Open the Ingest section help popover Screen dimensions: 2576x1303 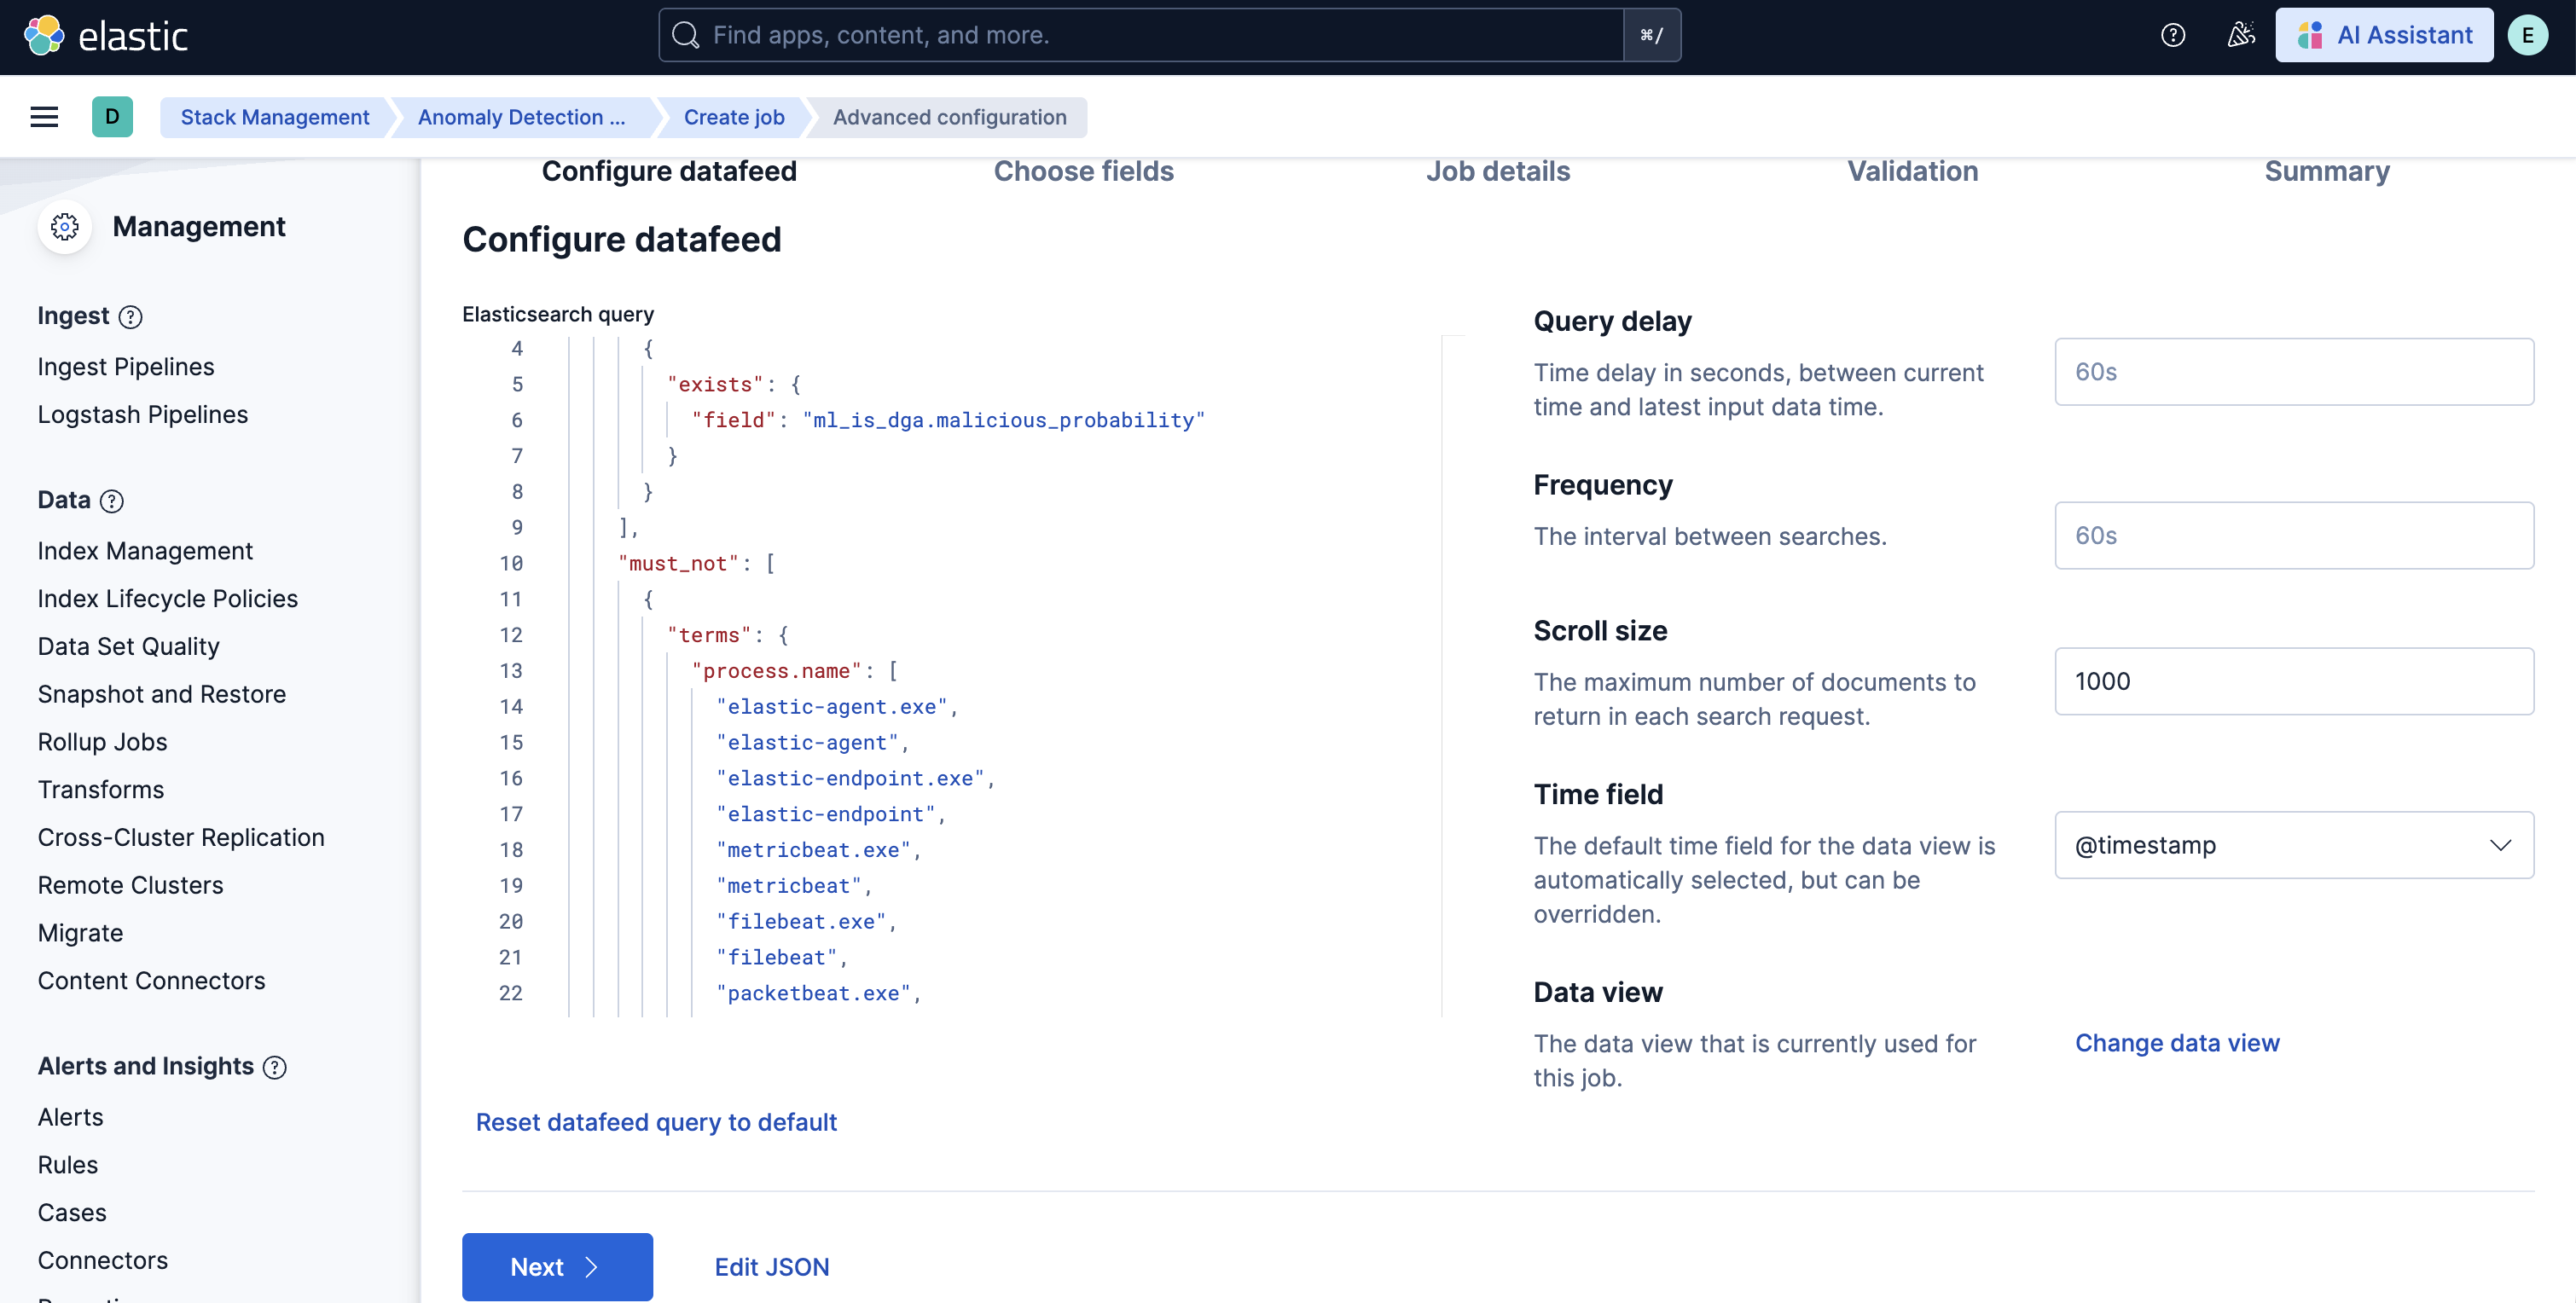point(130,317)
